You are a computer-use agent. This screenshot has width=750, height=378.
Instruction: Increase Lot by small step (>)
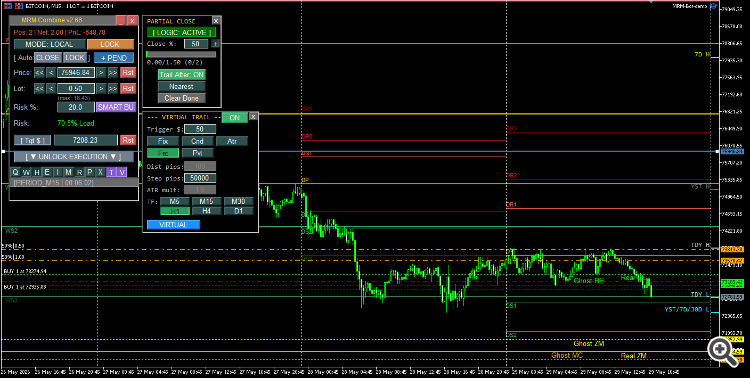tap(101, 89)
